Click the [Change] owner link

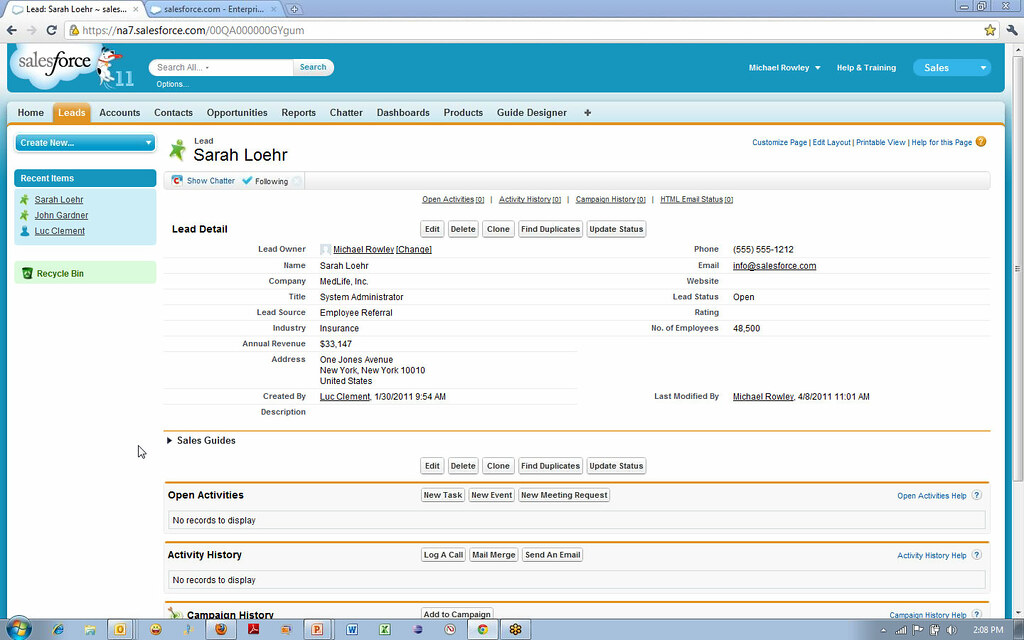[414, 249]
